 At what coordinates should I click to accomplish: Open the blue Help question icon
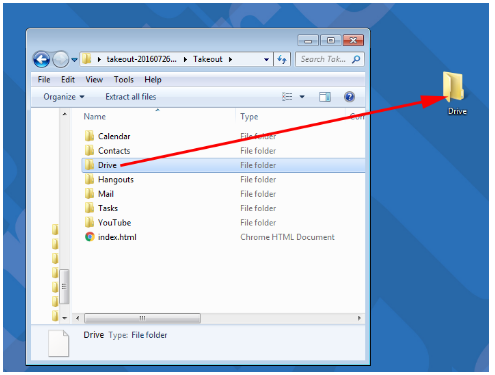[349, 97]
